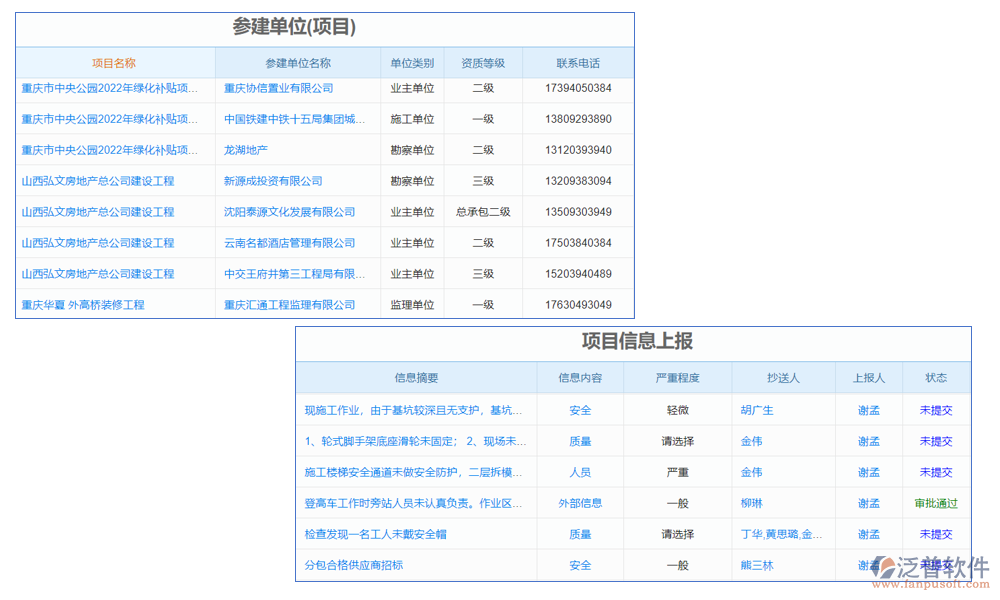This screenshot has width=1000, height=600.
Task: Click the 审批通过 status of the 登高车 row
Action: pos(936,503)
